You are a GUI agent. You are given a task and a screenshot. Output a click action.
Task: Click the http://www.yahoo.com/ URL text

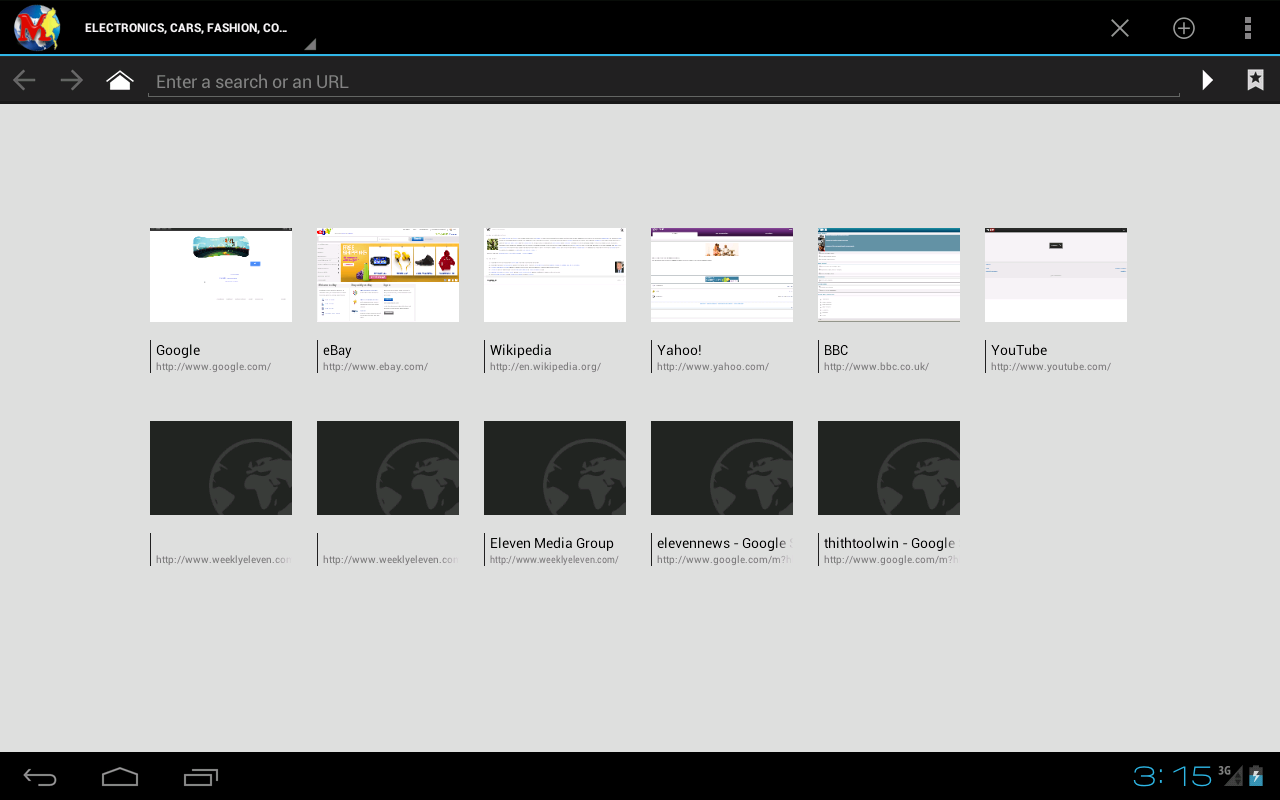tap(713, 367)
